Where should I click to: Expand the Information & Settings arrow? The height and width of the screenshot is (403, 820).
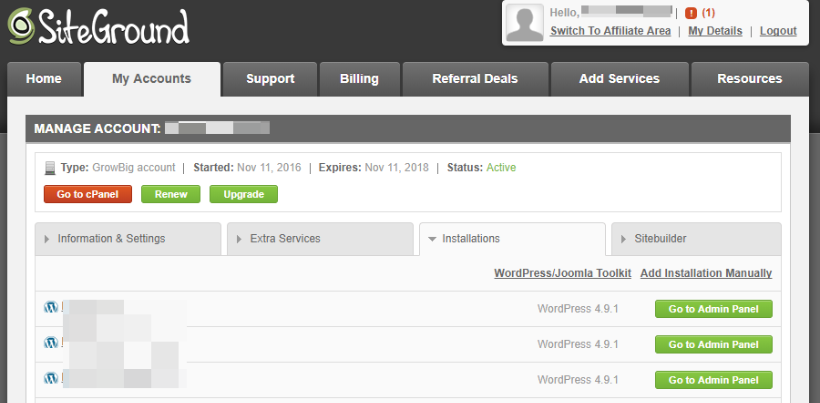click(x=47, y=239)
